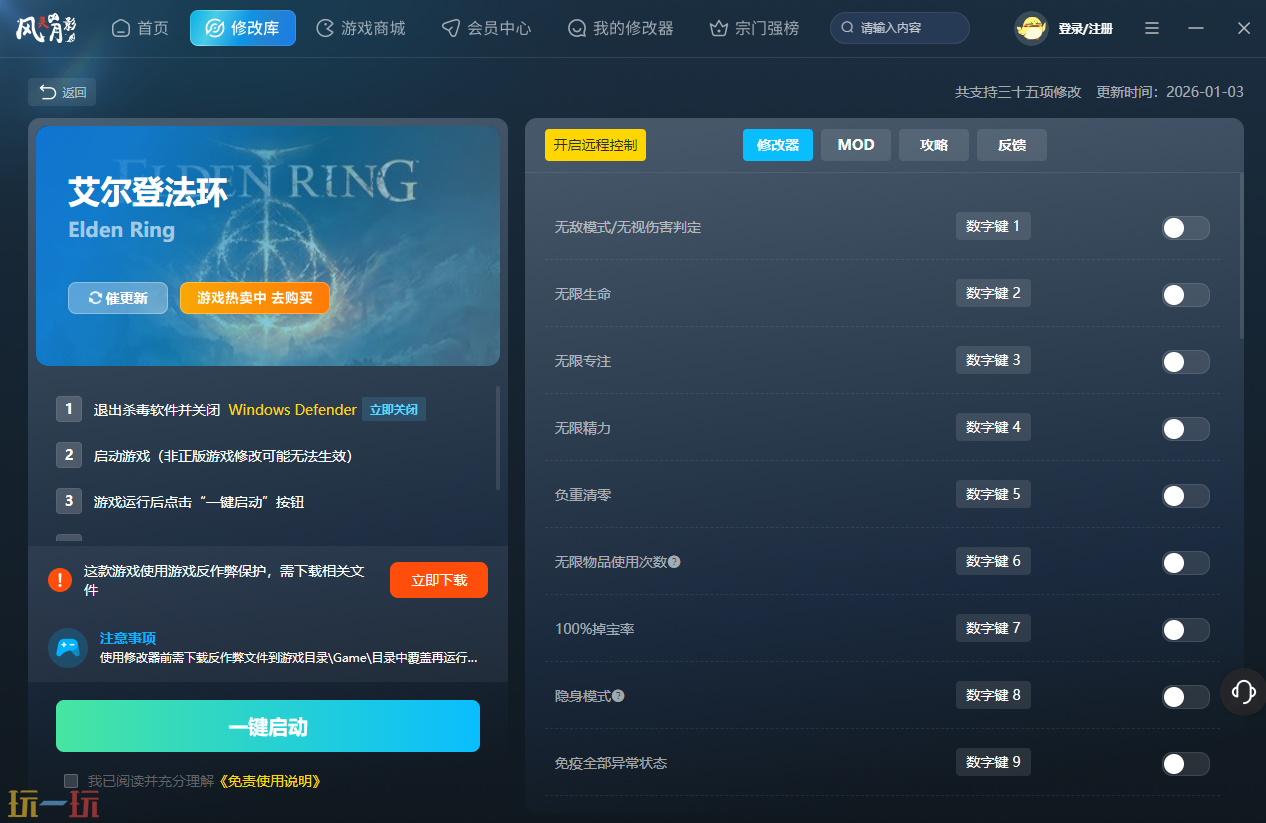This screenshot has height=823, width=1266.
Task: Click hotkey 数字键 5 button
Action: coord(993,494)
